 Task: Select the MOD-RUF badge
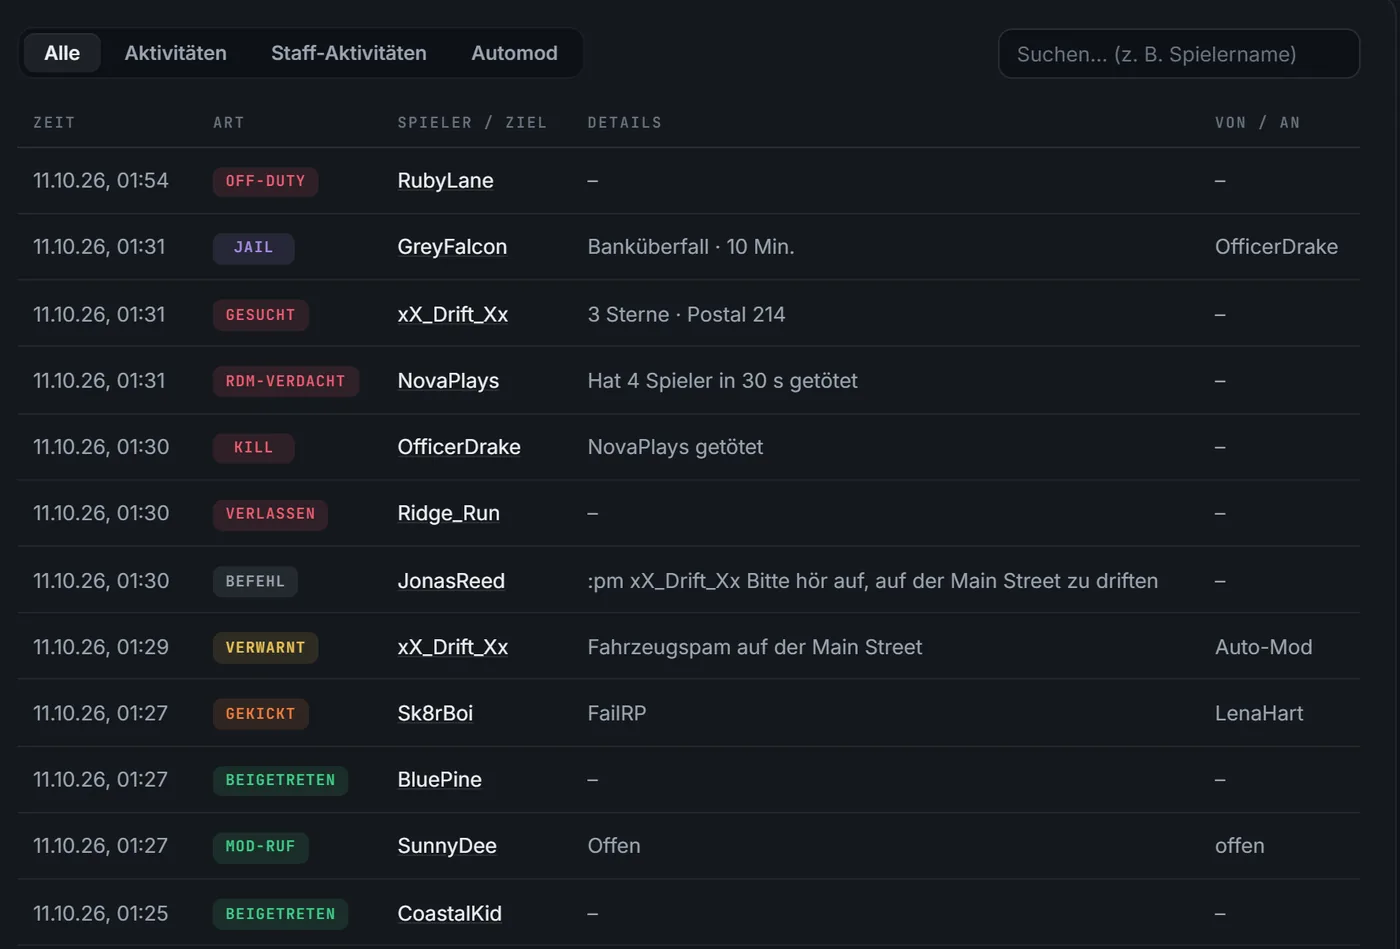(x=260, y=847)
